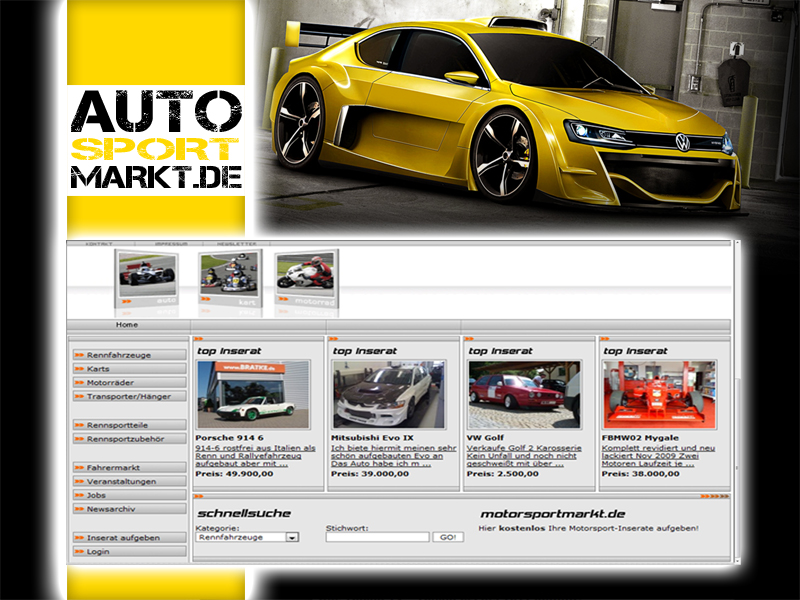This screenshot has height=600, width=800.
Task: Visit the Fahrermarkt section
Action: pos(130,467)
